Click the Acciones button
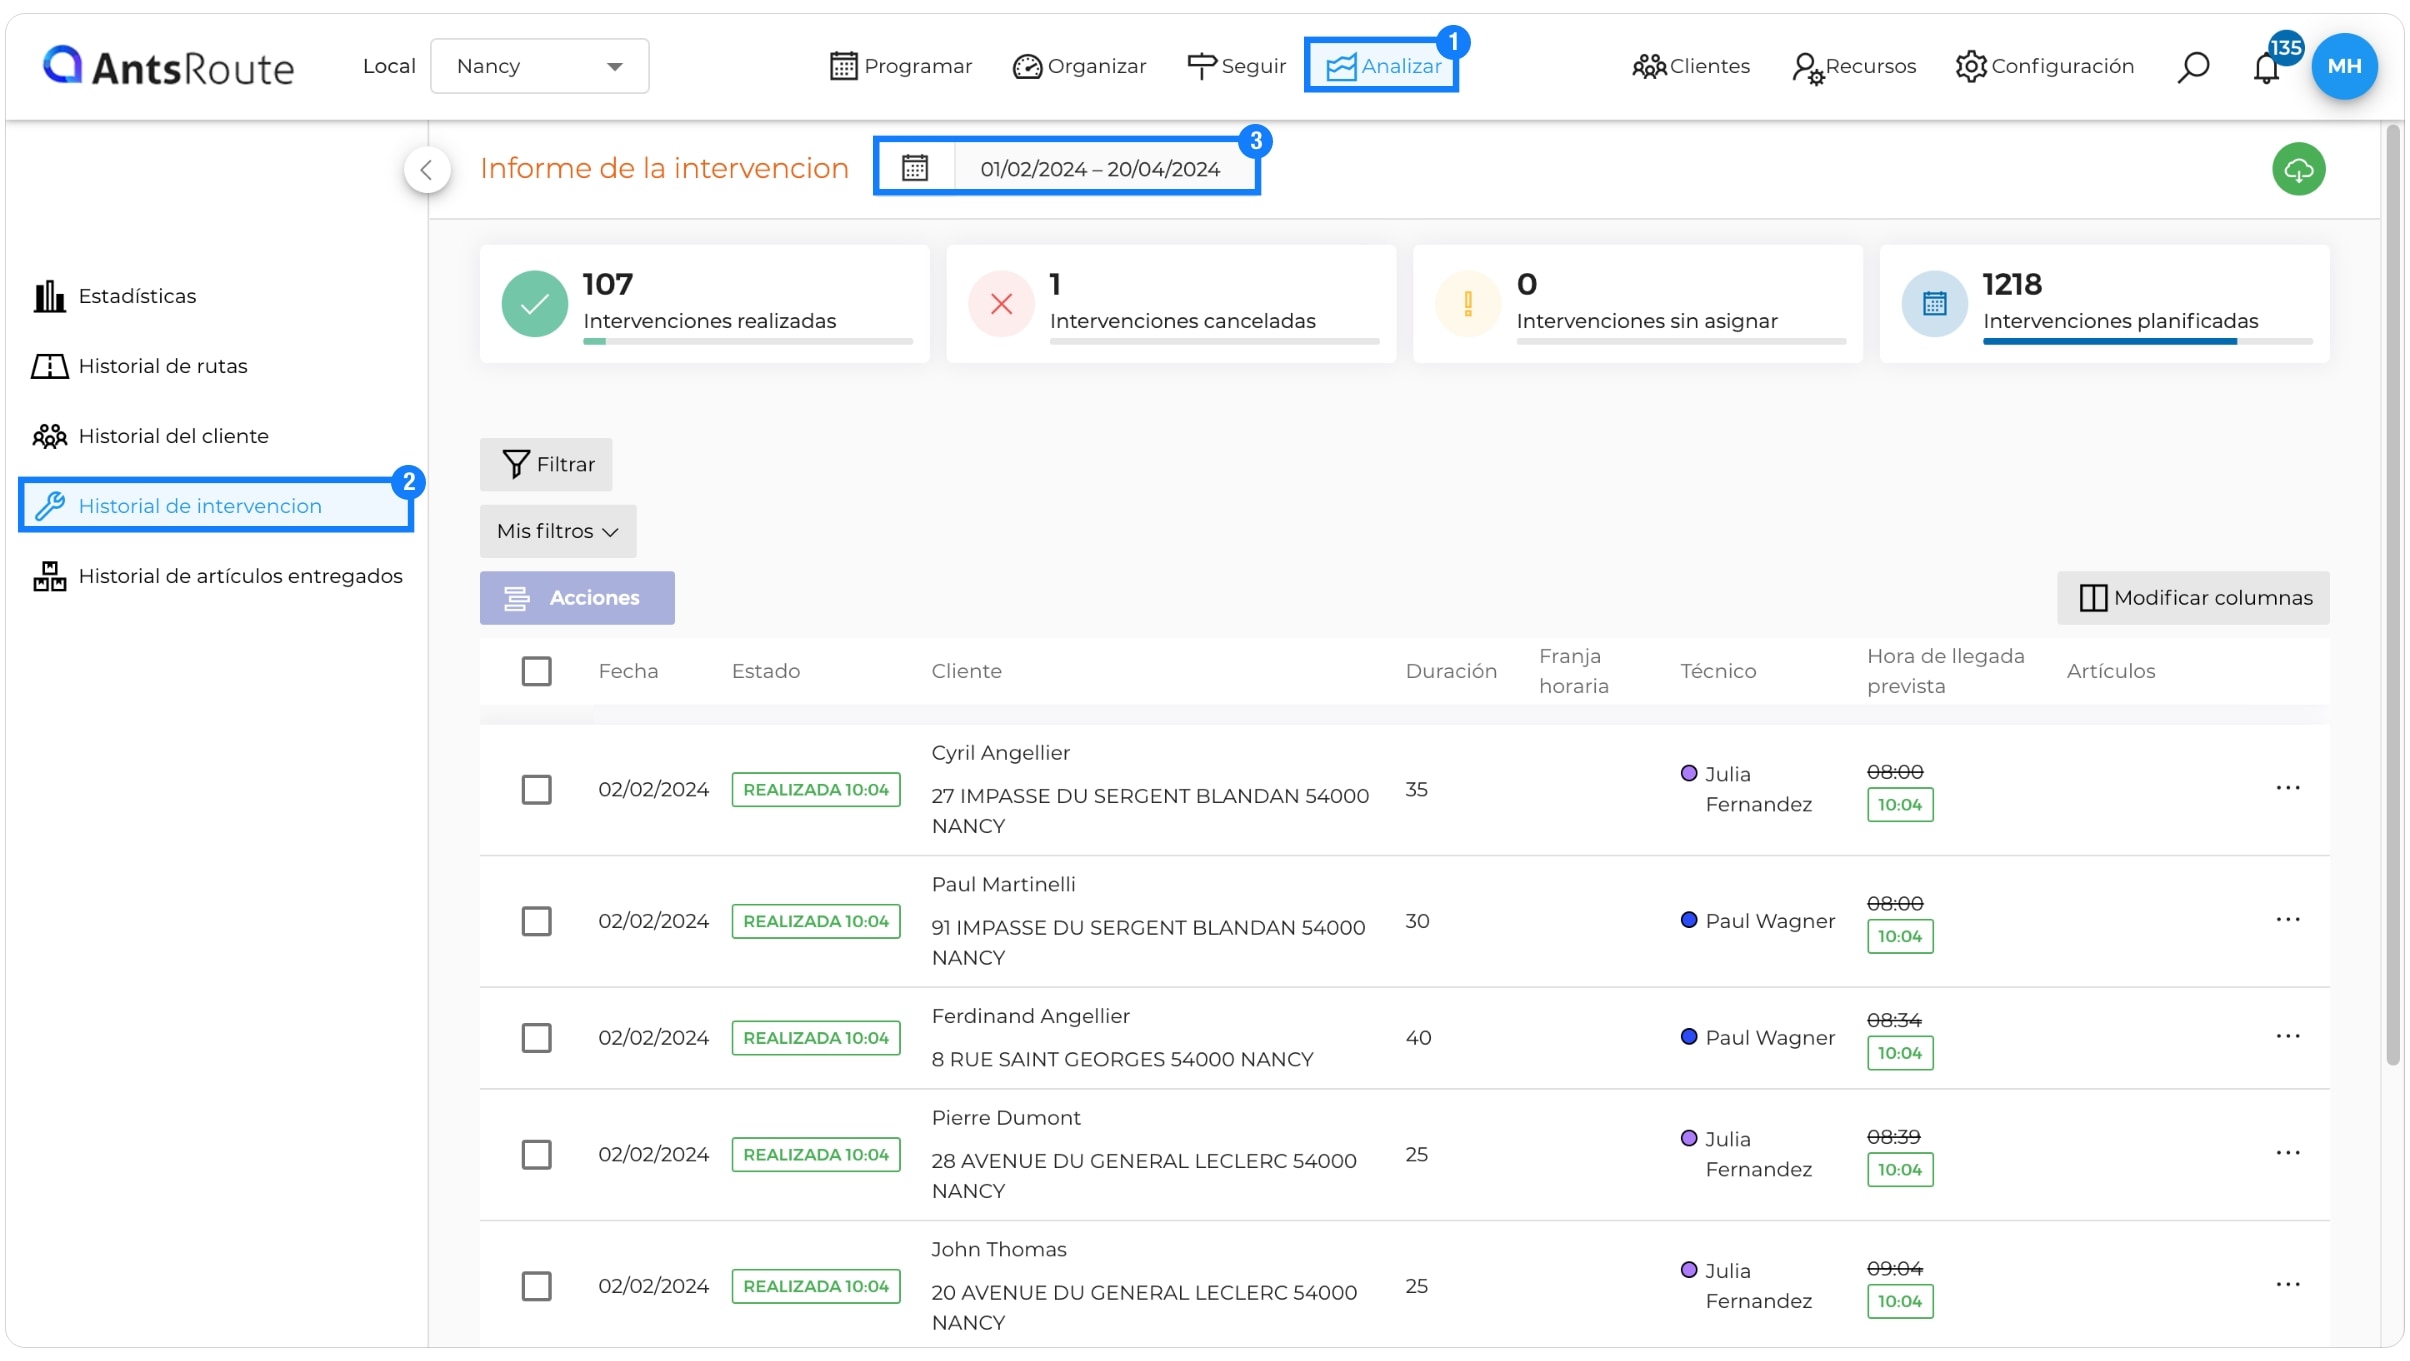Viewport: 2410px width, 1361px height. pos(577,598)
